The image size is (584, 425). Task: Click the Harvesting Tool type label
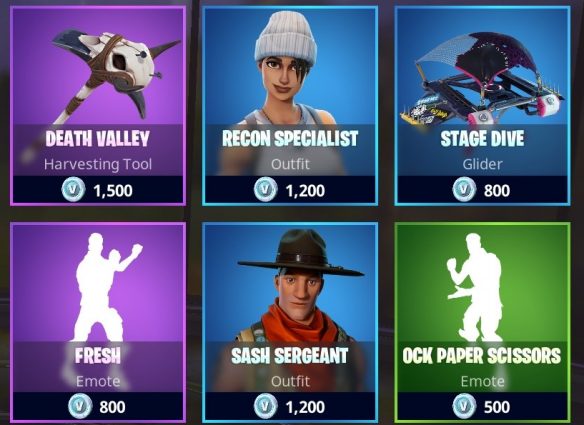coord(98,164)
